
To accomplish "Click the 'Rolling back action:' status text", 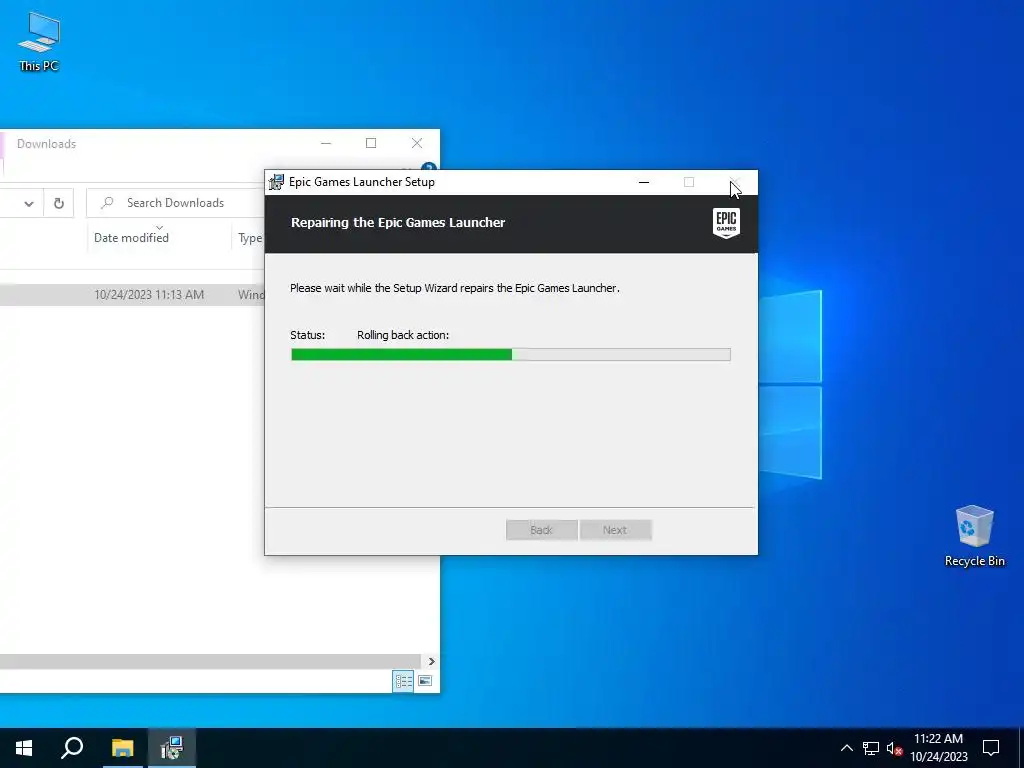I will [x=403, y=335].
